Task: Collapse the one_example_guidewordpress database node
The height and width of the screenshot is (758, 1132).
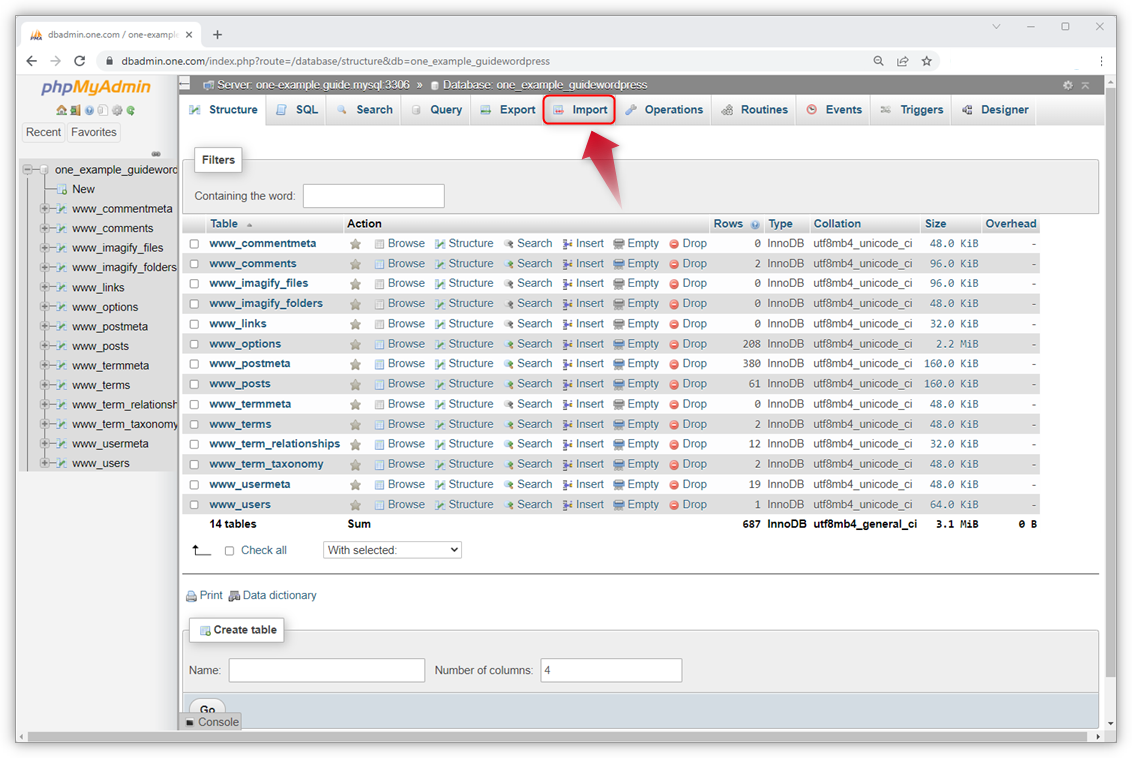Action: click(x=27, y=170)
